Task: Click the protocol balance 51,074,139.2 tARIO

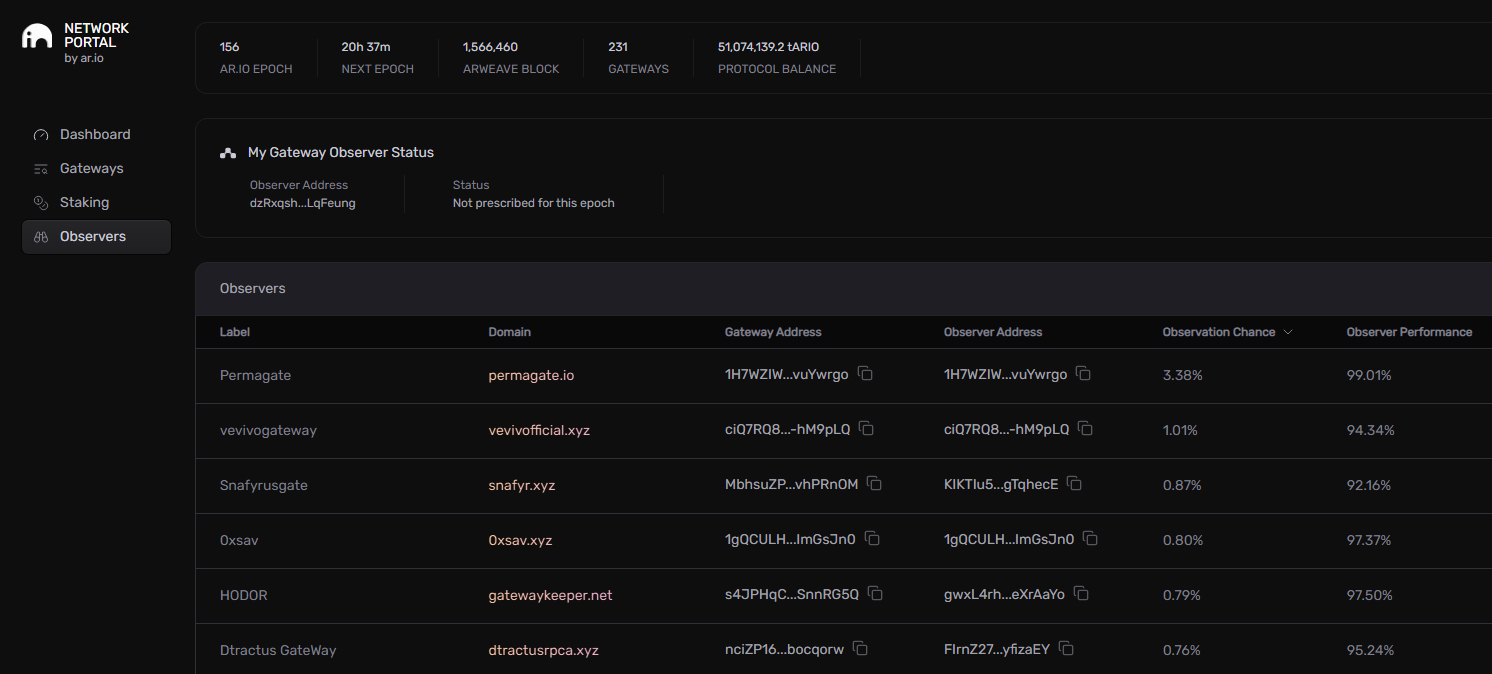Action: click(769, 47)
